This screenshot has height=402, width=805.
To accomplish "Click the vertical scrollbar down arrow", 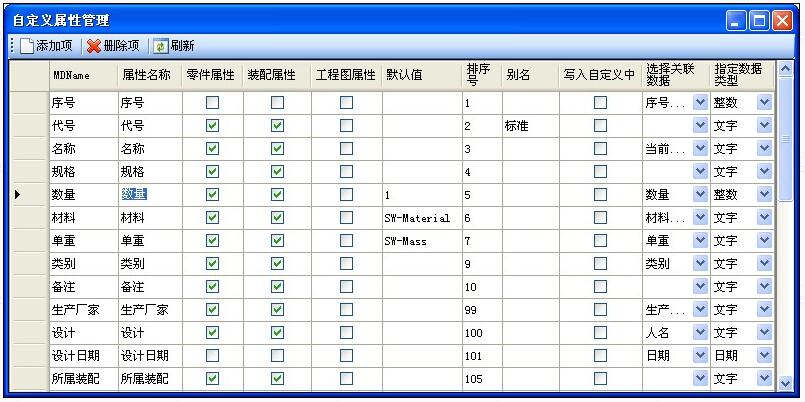I will [x=784, y=382].
